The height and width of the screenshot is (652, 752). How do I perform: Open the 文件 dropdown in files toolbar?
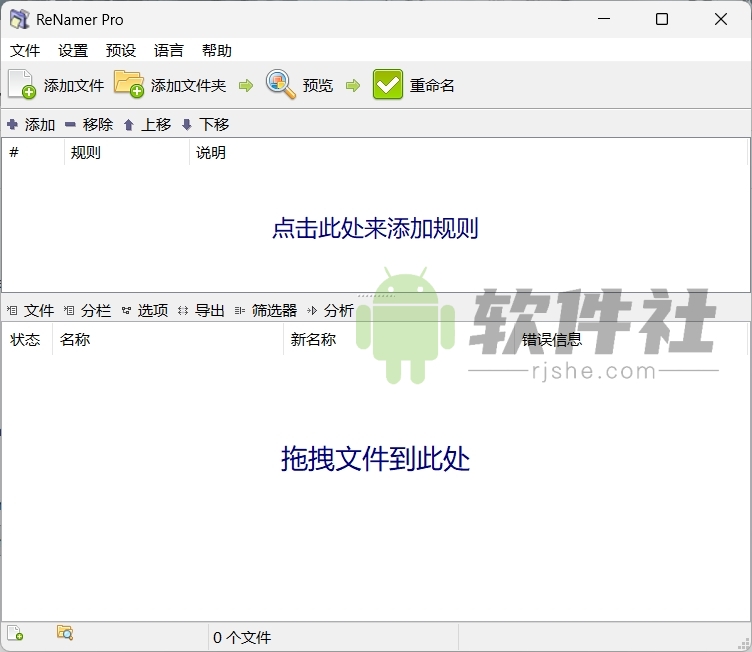(x=39, y=310)
